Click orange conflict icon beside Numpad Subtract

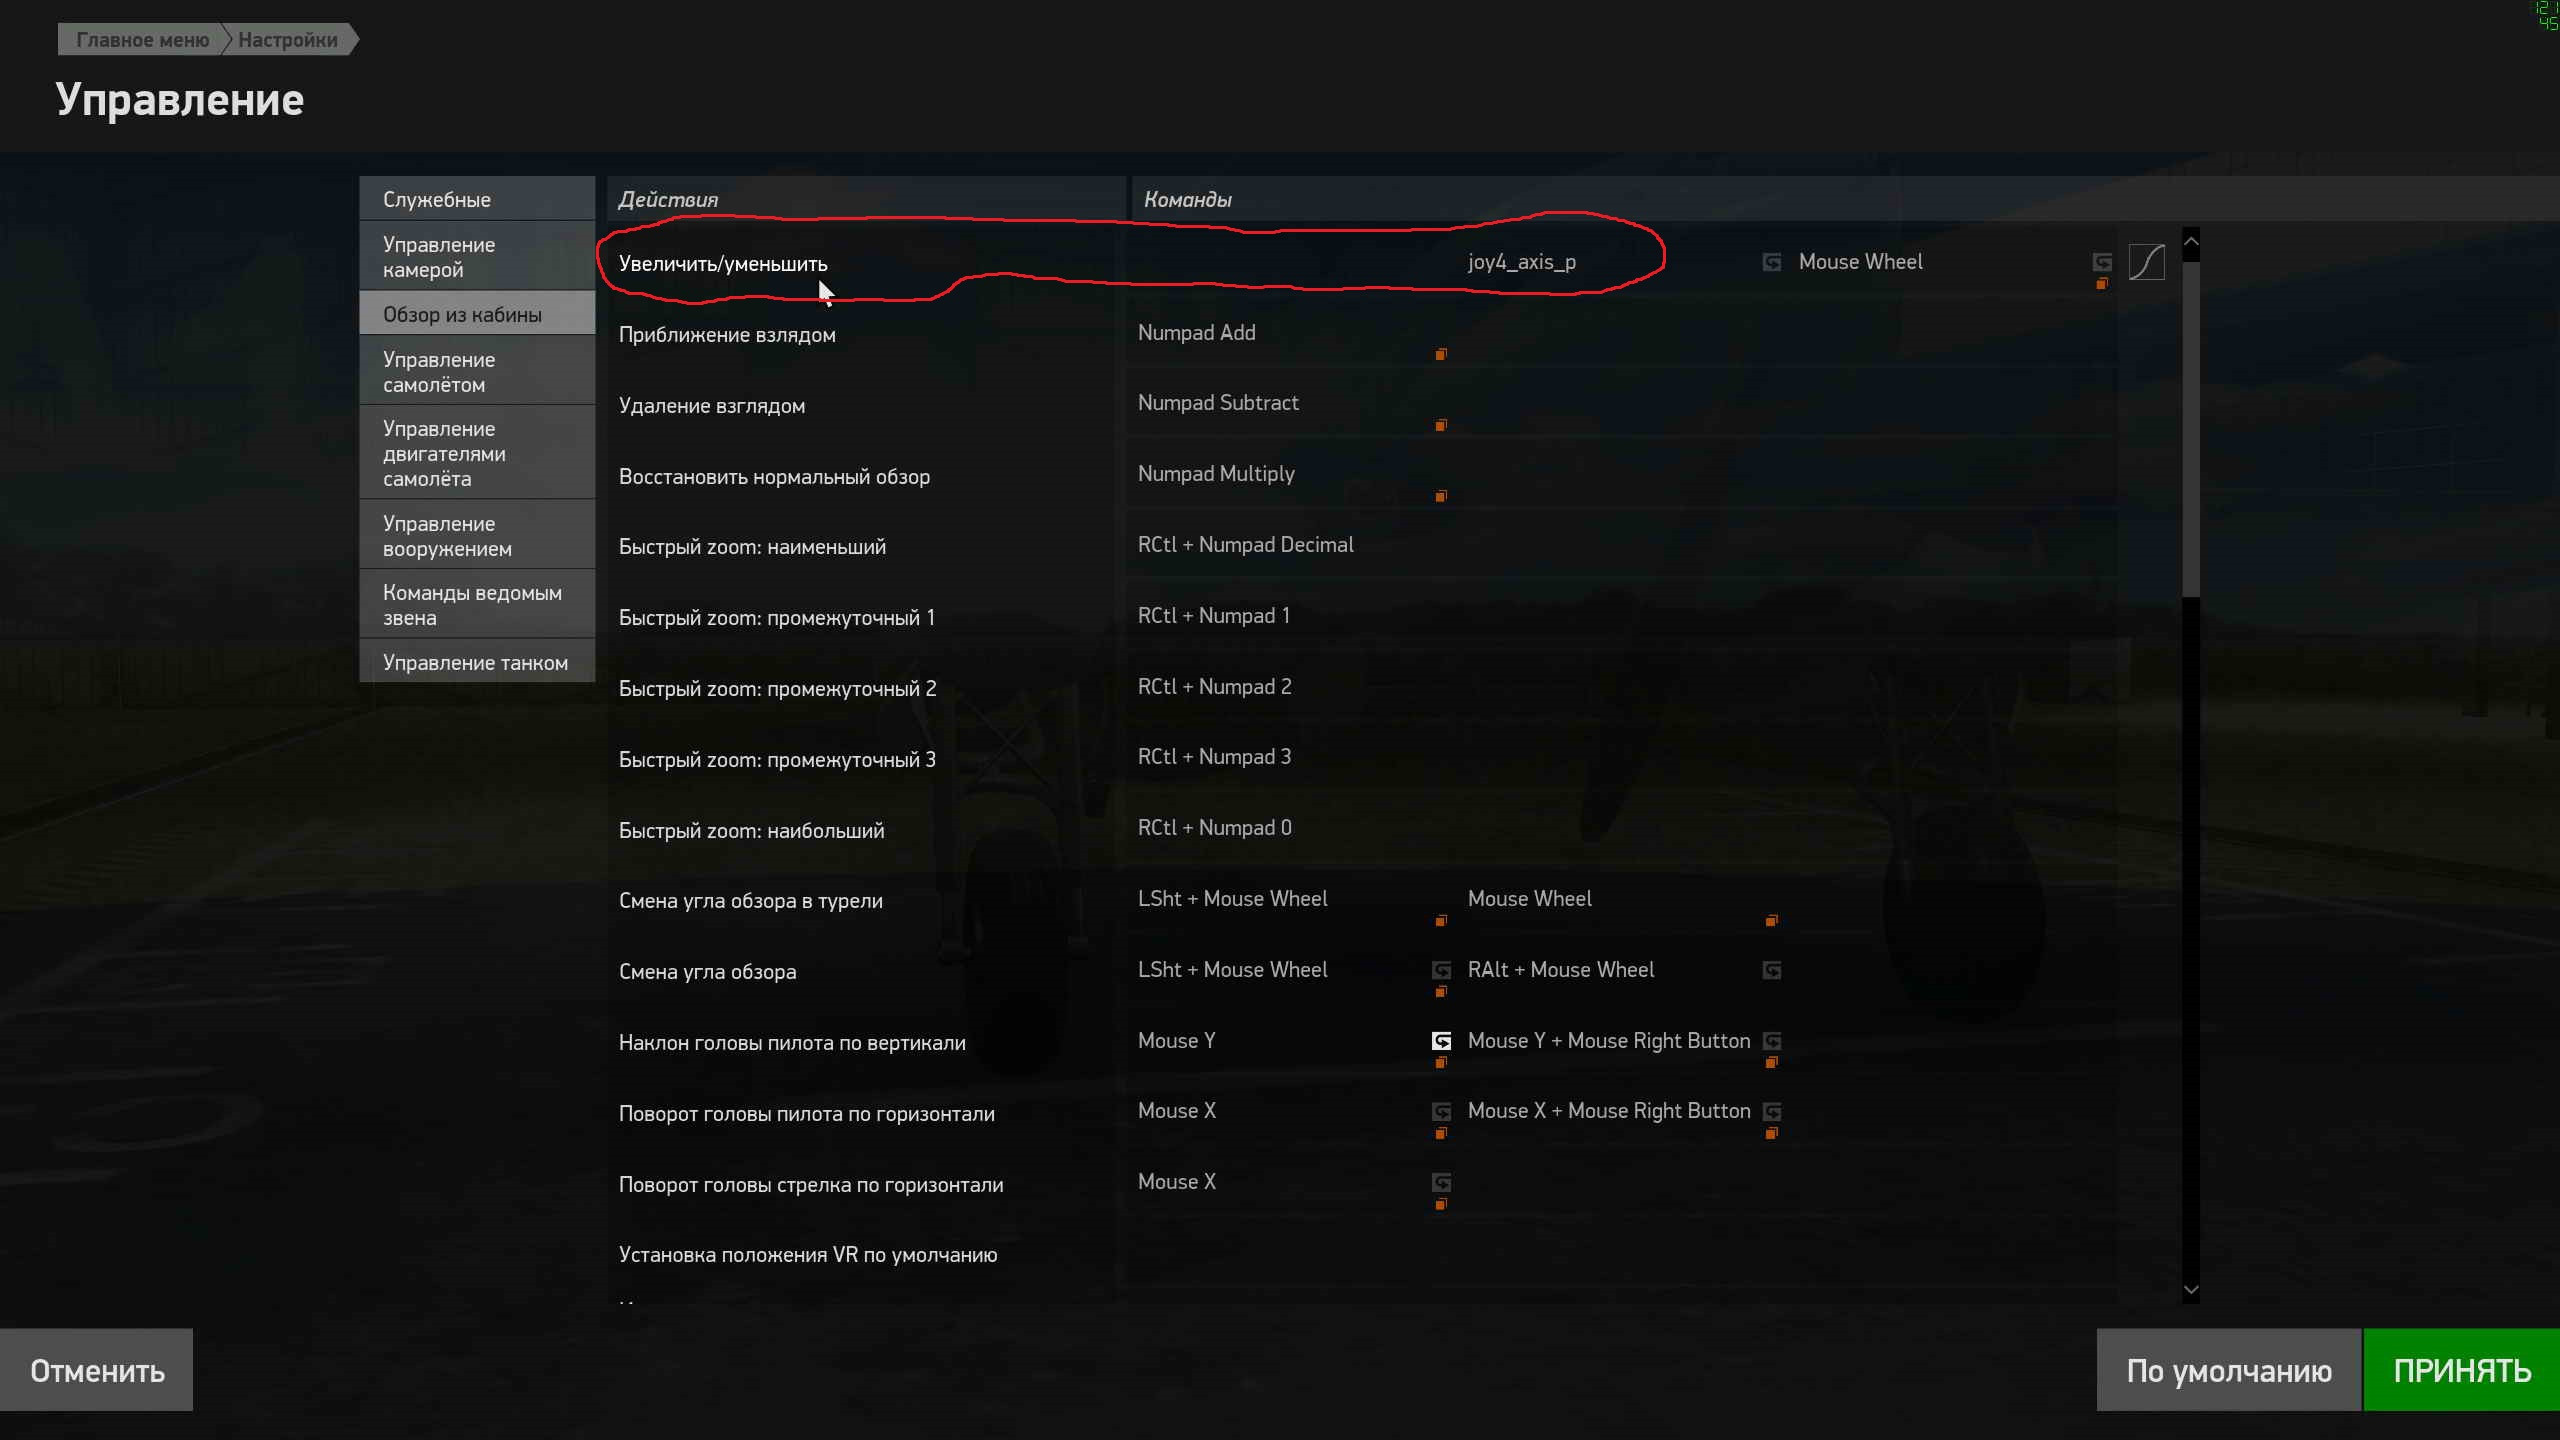(x=1441, y=425)
